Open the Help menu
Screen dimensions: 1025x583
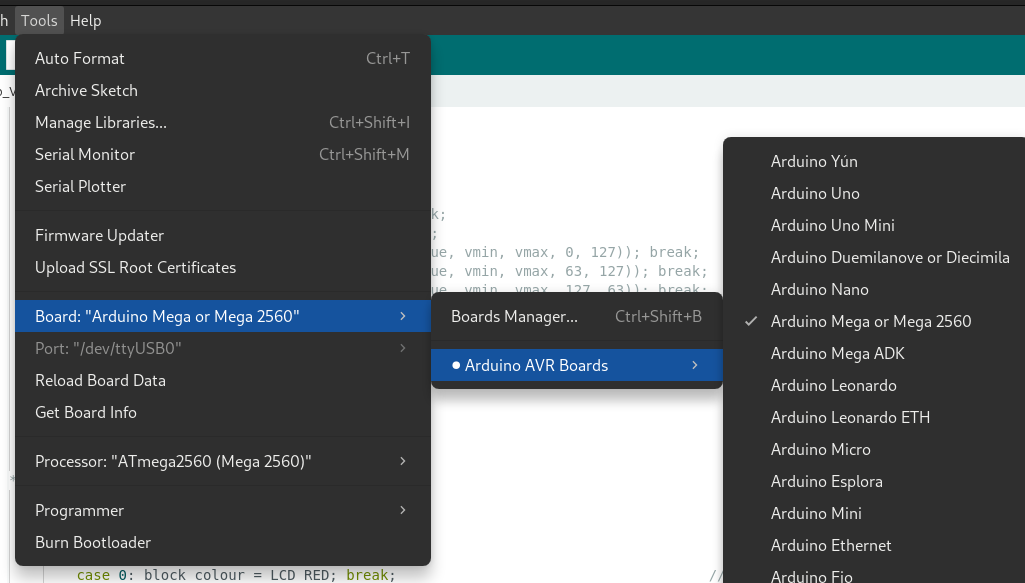point(86,20)
